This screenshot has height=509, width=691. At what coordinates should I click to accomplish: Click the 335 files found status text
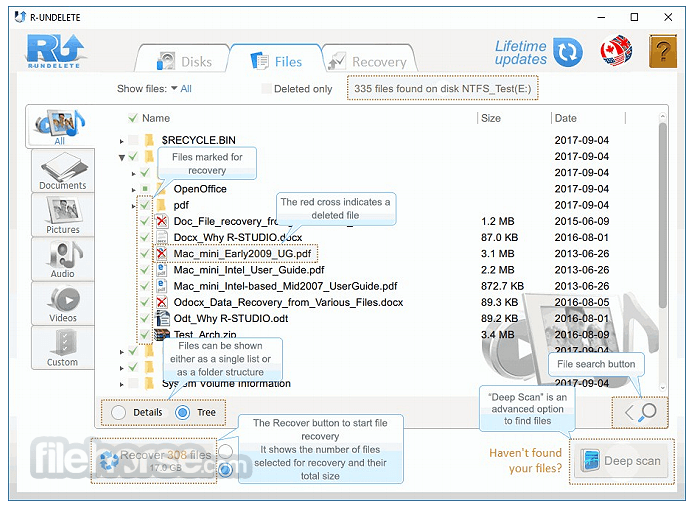442,89
